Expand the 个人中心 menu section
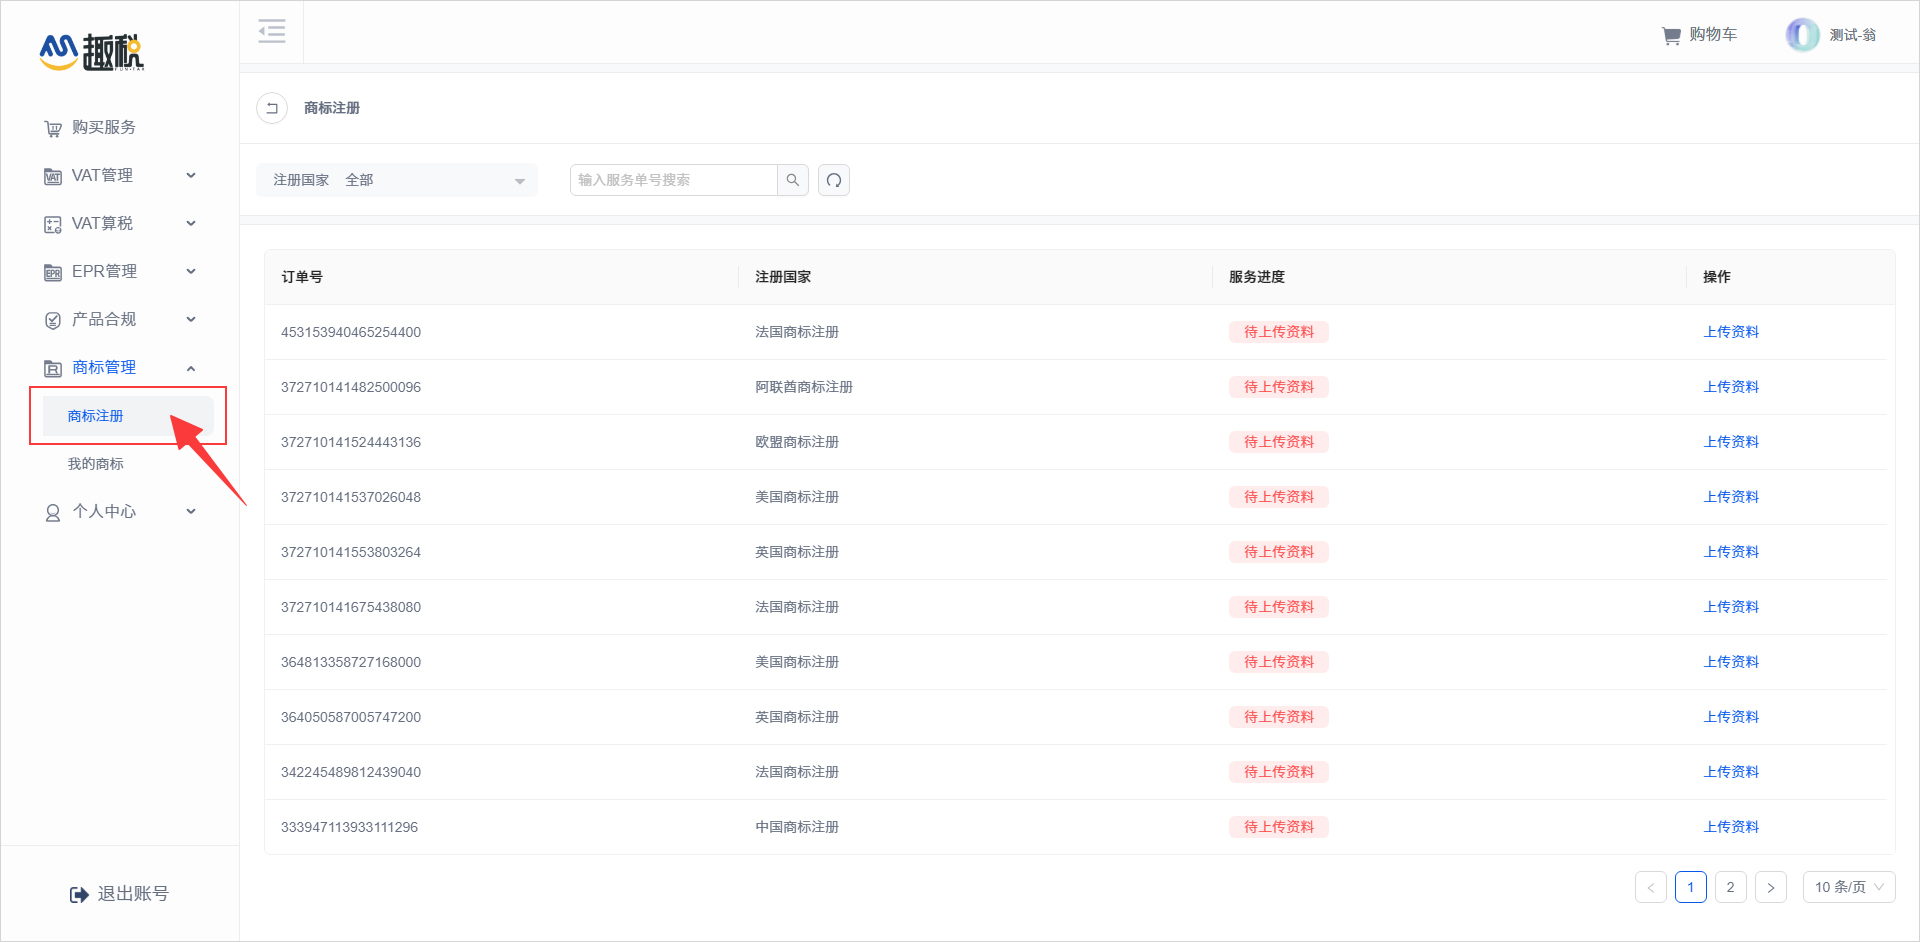 pyautogui.click(x=120, y=512)
